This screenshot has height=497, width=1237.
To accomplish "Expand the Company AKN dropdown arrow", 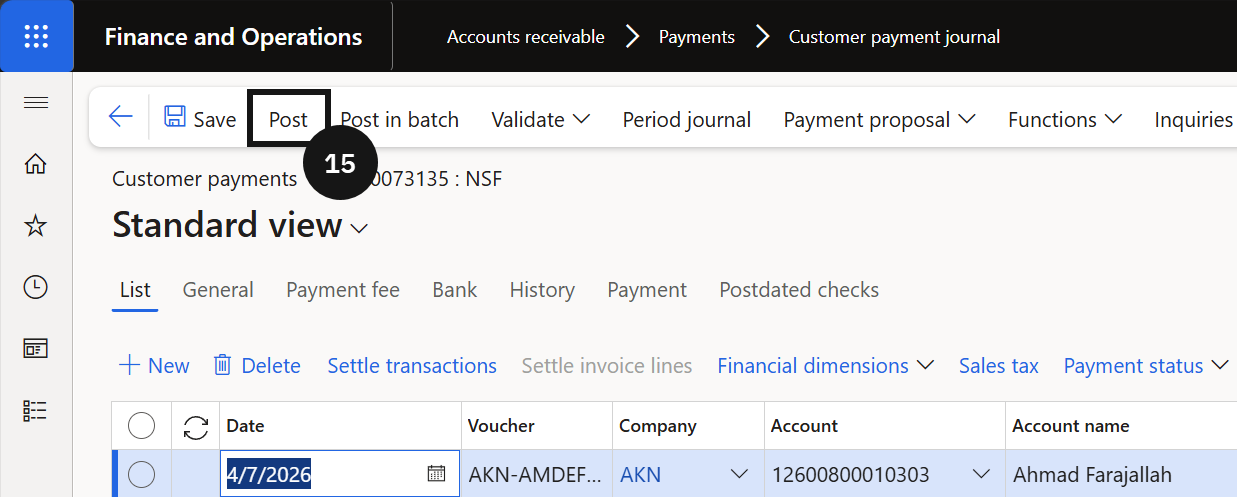I will point(740,474).
